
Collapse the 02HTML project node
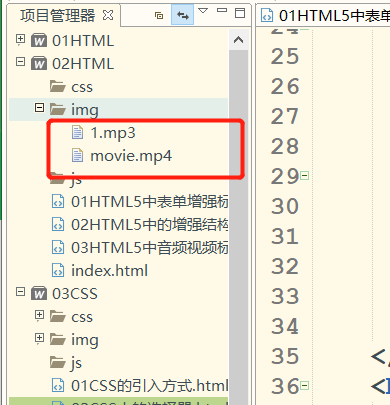point(20,62)
